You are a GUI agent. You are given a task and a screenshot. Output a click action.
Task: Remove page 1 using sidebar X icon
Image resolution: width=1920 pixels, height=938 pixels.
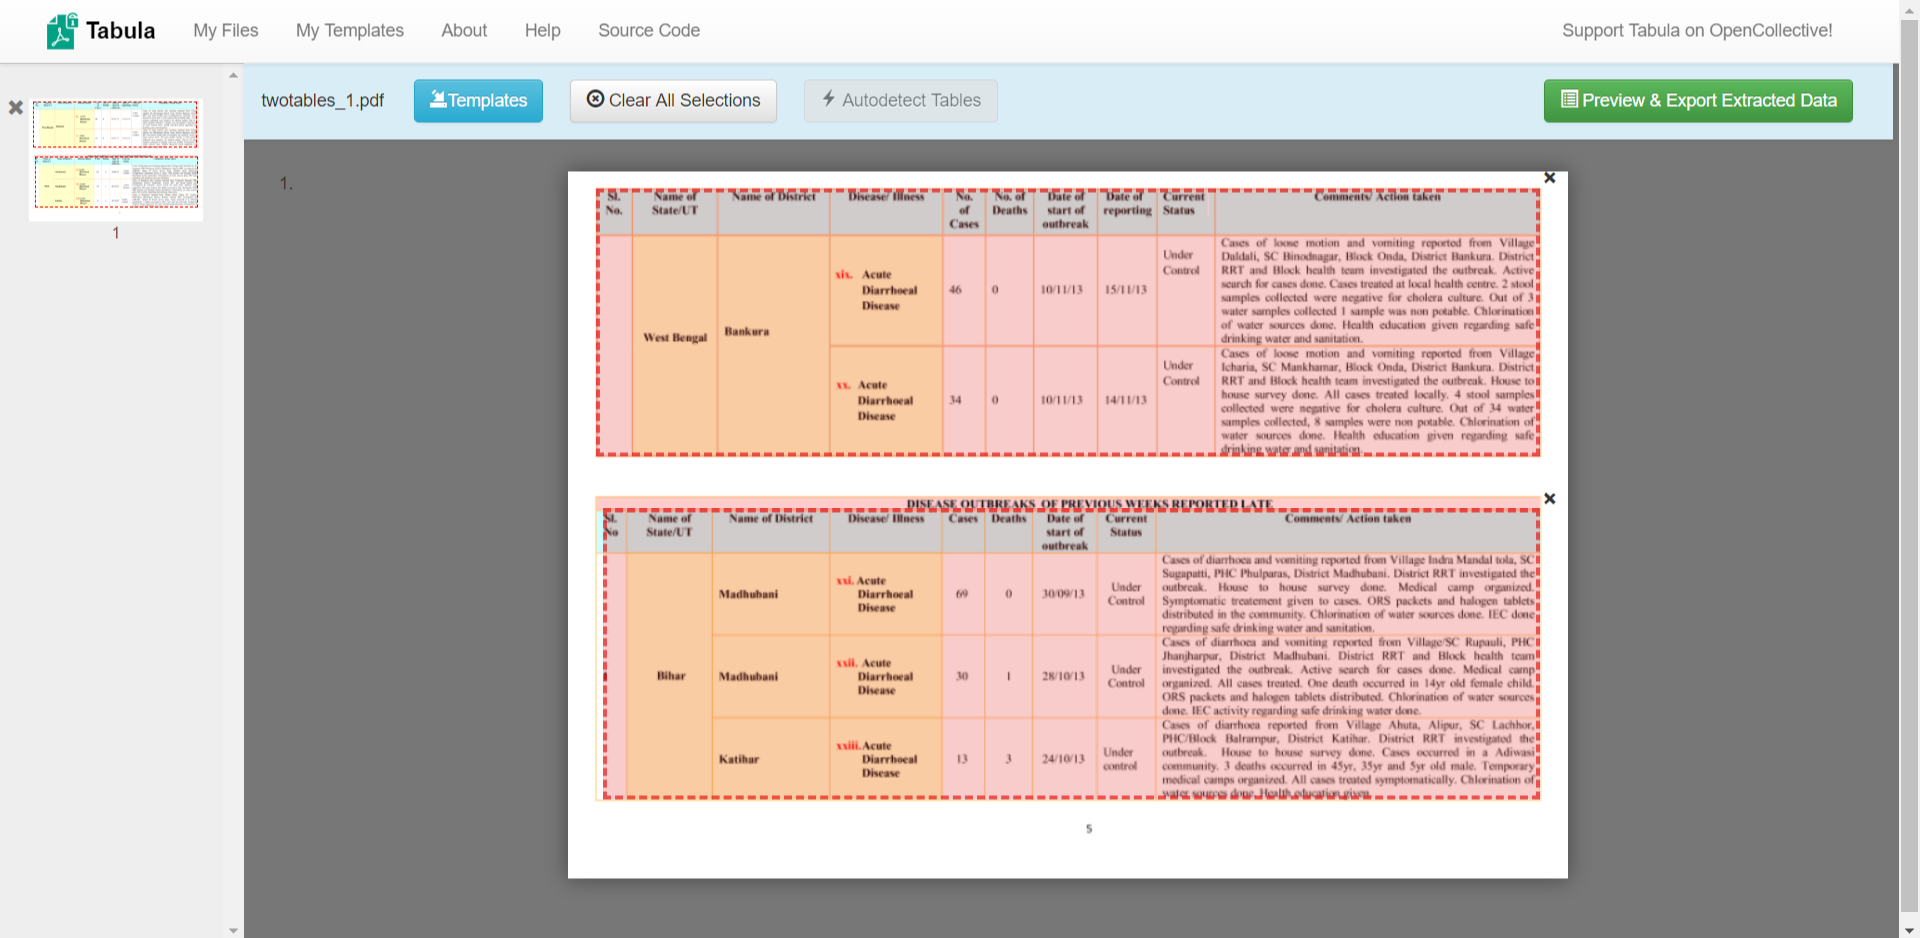(16, 107)
